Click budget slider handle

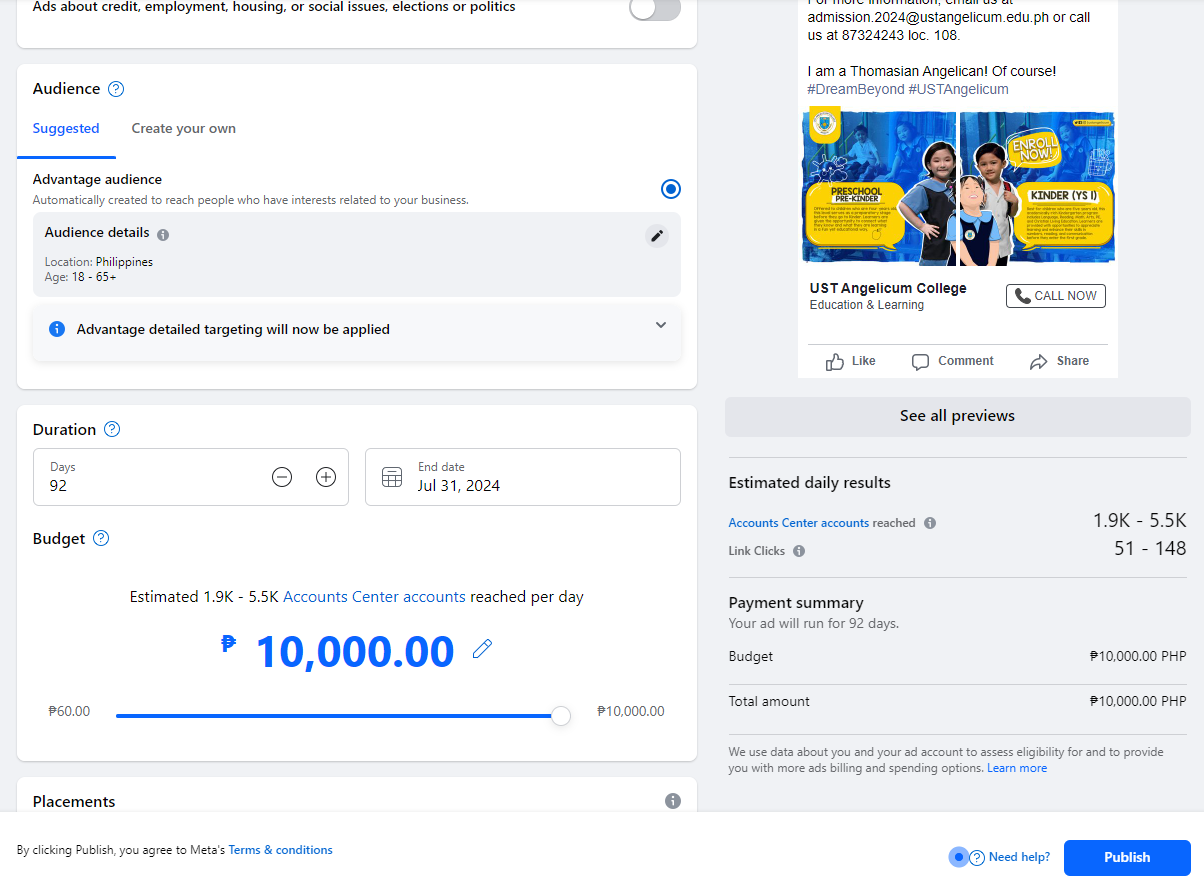[561, 716]
